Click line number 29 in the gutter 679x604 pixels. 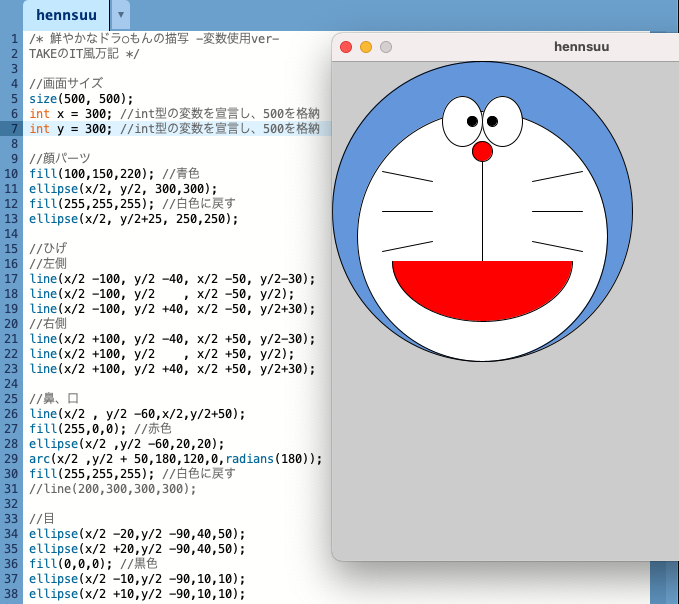click(x=11, y=459)
